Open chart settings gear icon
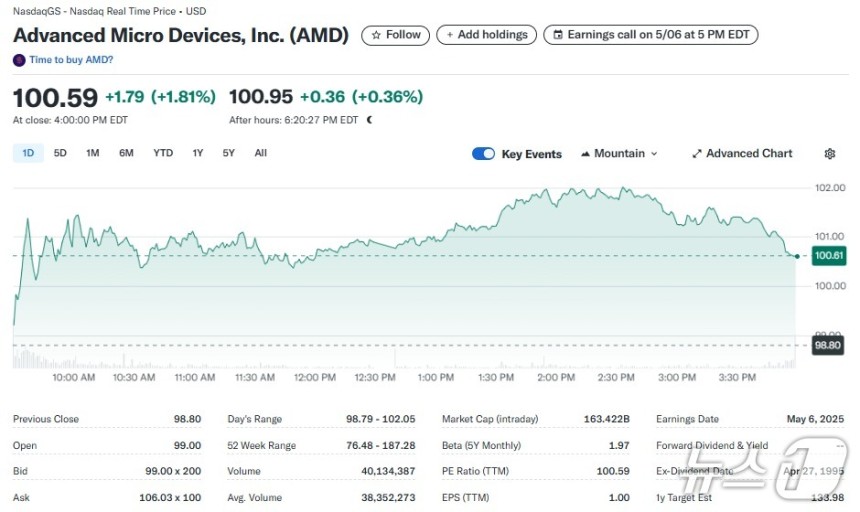Image resolution: width=860 pixels, height=512 pixels. tap(830, 154)
